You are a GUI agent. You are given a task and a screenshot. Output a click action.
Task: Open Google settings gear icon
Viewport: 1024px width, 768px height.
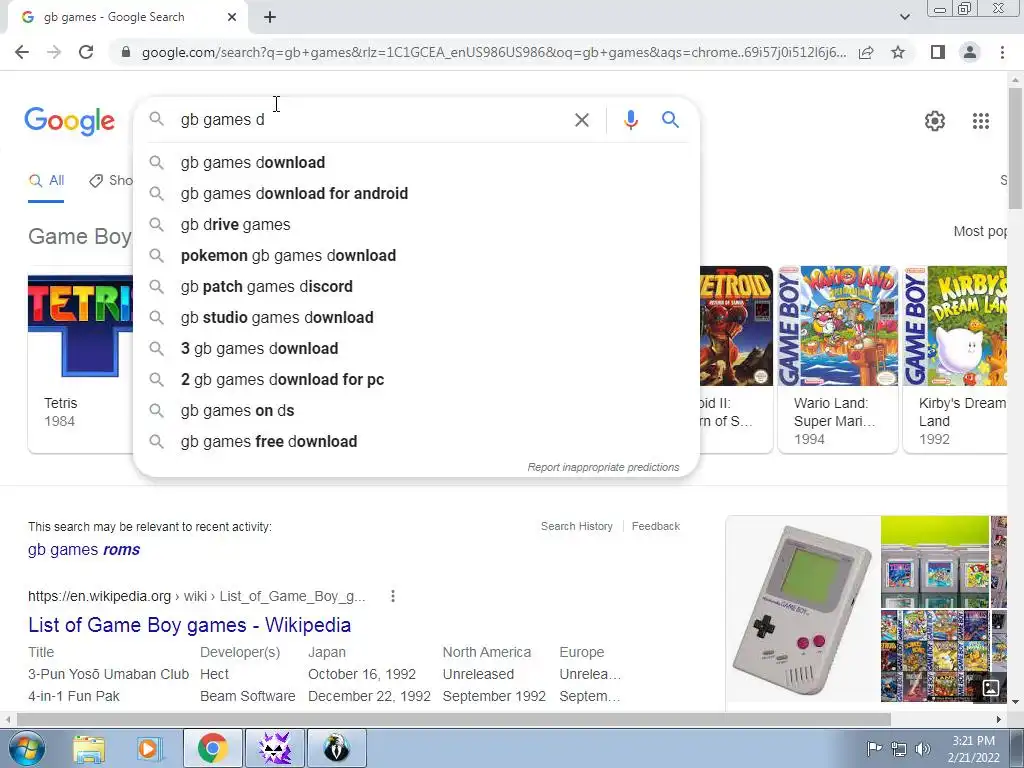935,121
